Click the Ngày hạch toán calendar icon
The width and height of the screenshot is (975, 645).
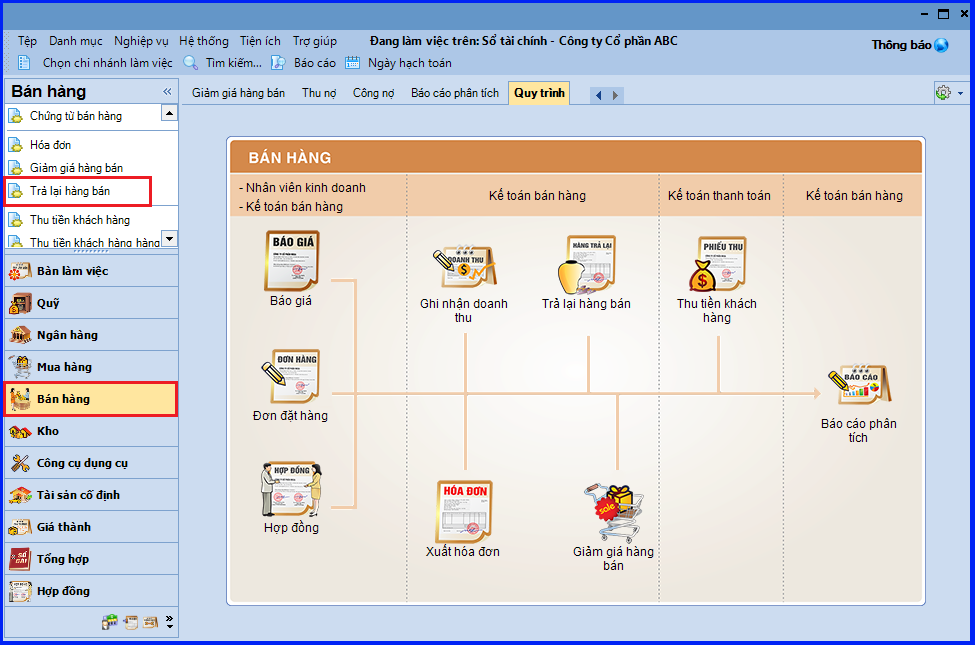pos(353,63)
